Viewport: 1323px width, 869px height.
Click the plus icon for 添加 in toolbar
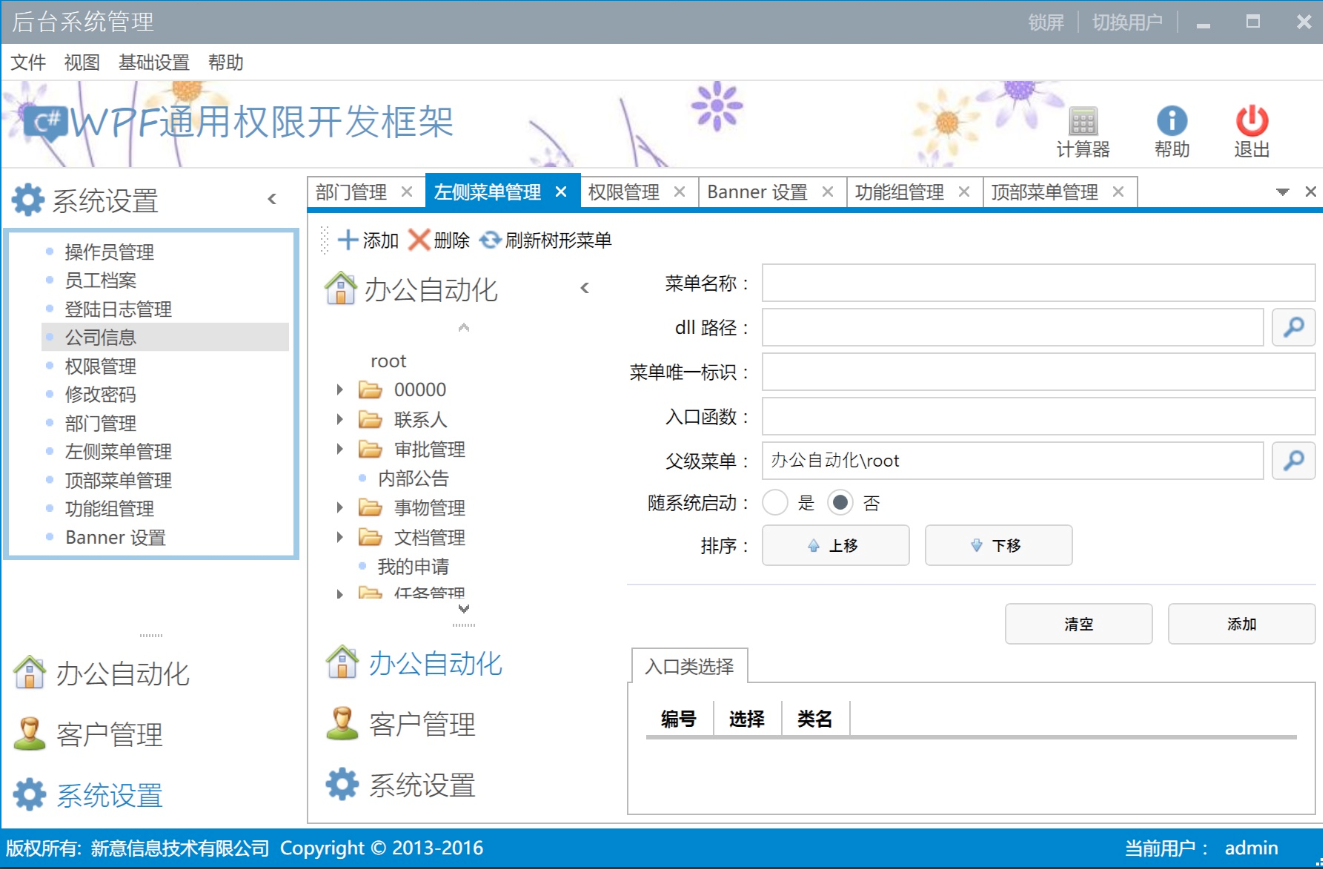(x=348, y=240)
